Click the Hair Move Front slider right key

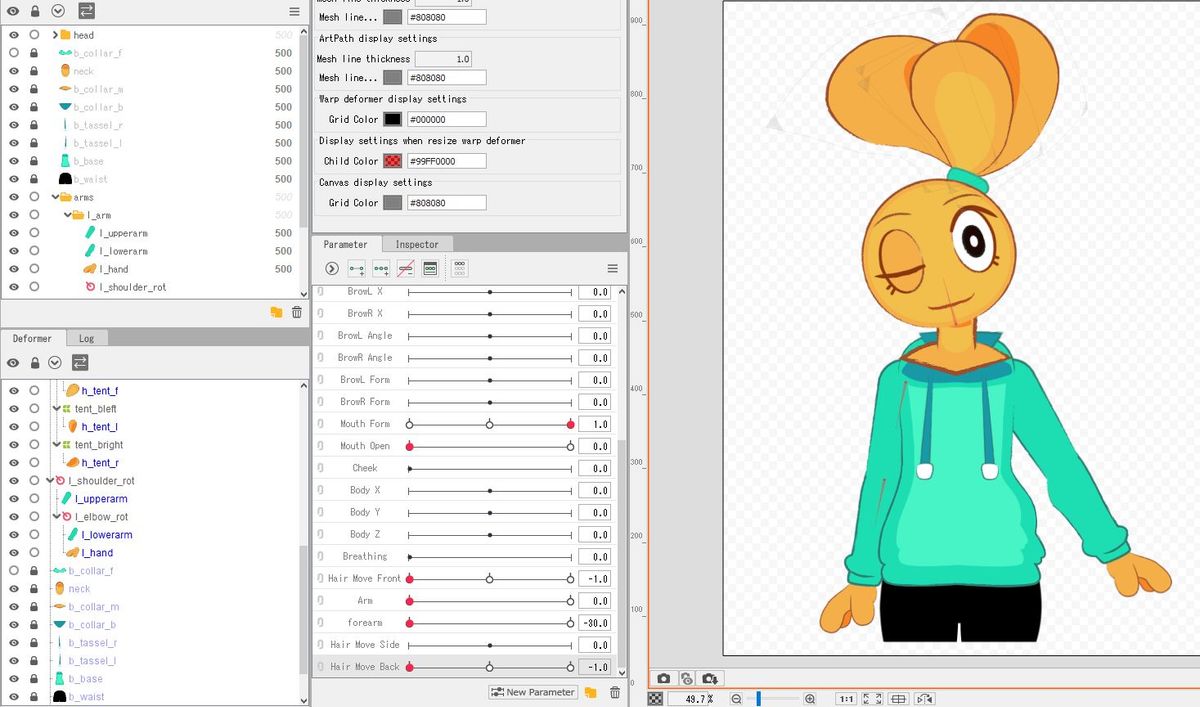(570, 578)
